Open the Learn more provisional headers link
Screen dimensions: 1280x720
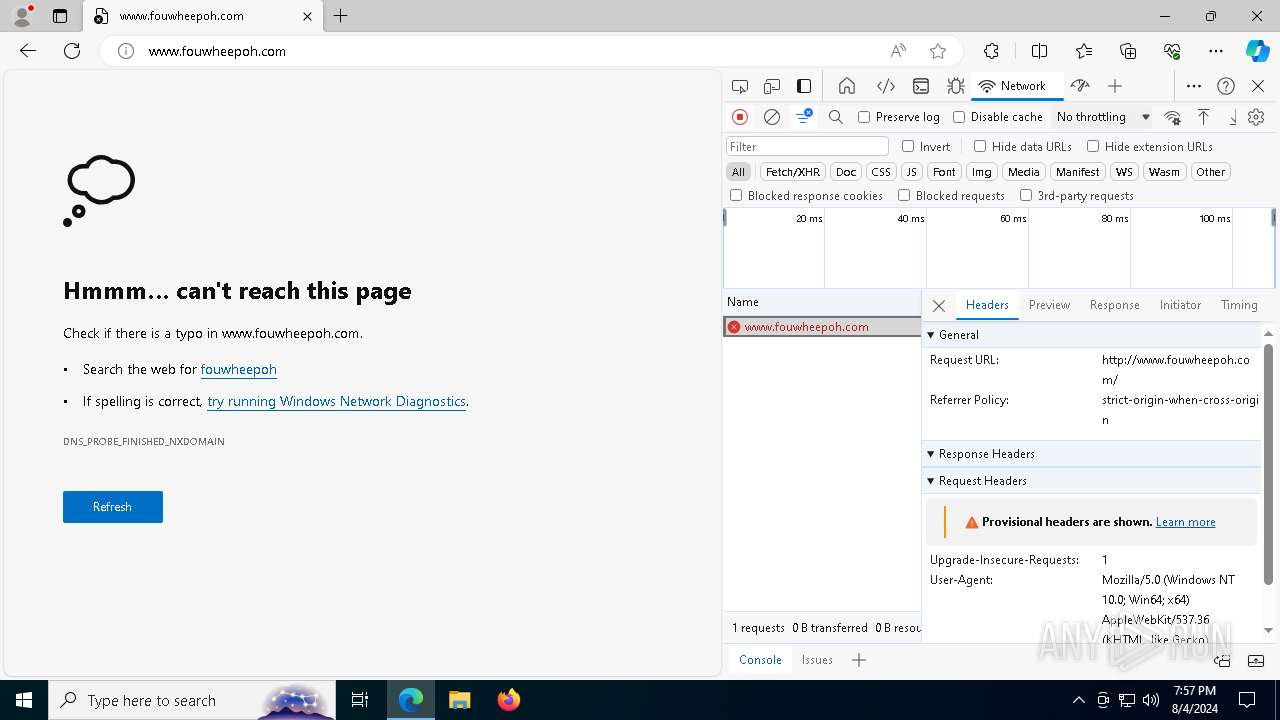point(1185,522)
